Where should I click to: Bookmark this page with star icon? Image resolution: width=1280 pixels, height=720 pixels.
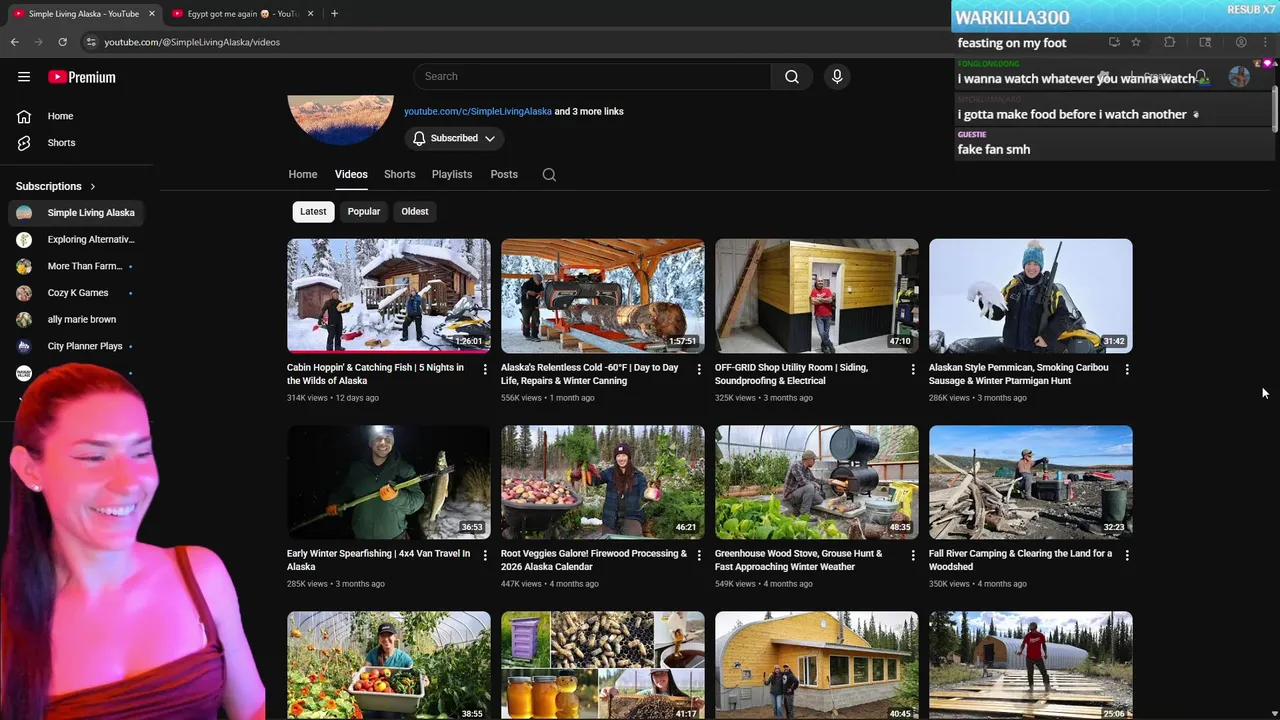[x=1136, y=42]
